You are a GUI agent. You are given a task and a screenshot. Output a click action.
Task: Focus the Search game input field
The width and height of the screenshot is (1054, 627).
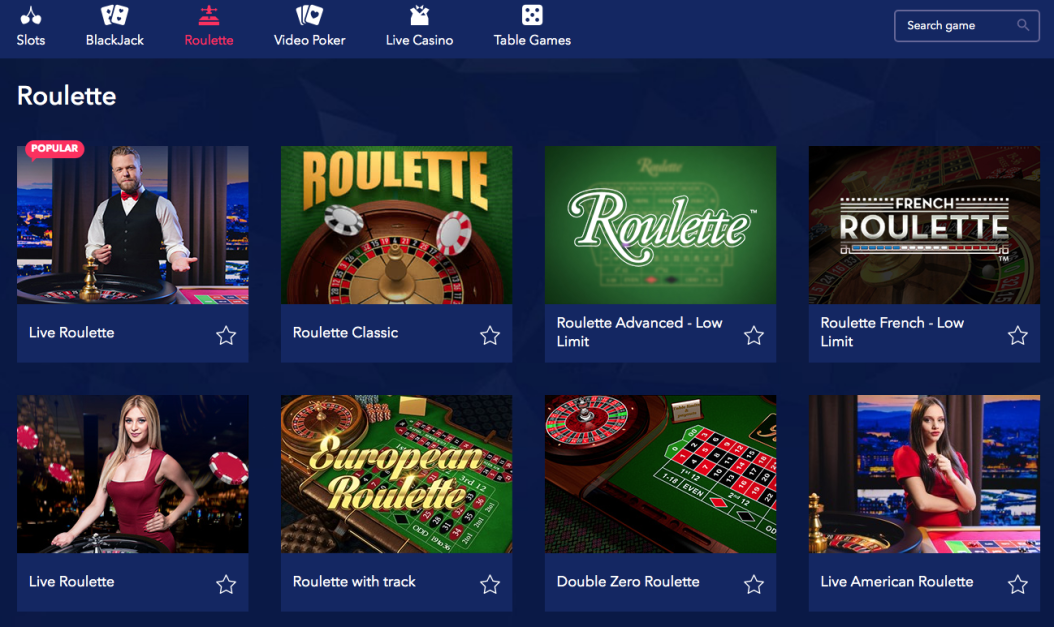click(x=967, y=26)
